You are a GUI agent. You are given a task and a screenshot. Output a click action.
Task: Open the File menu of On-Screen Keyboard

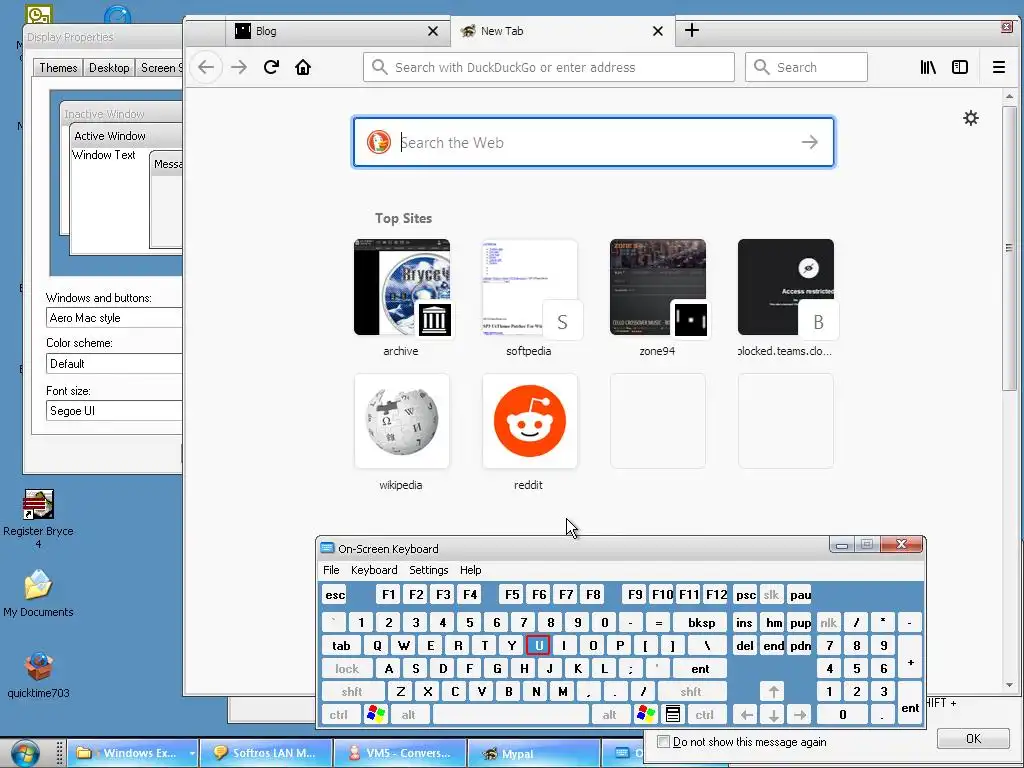[331, 570]
